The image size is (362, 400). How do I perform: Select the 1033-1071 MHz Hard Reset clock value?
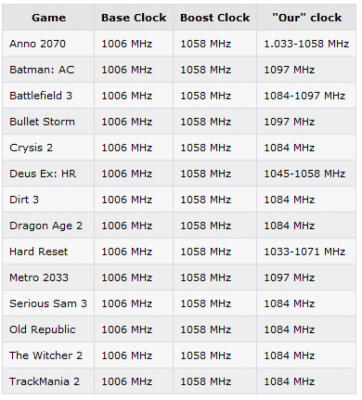click(x=304, y=252)
